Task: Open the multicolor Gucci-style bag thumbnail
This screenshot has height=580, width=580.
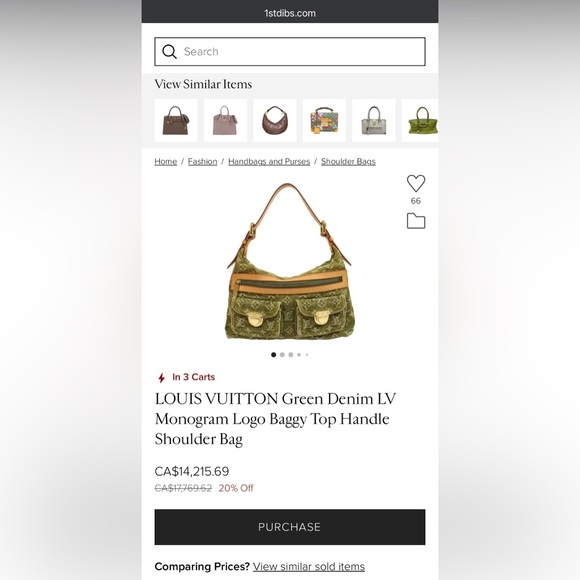Action: tap(324, 120)
